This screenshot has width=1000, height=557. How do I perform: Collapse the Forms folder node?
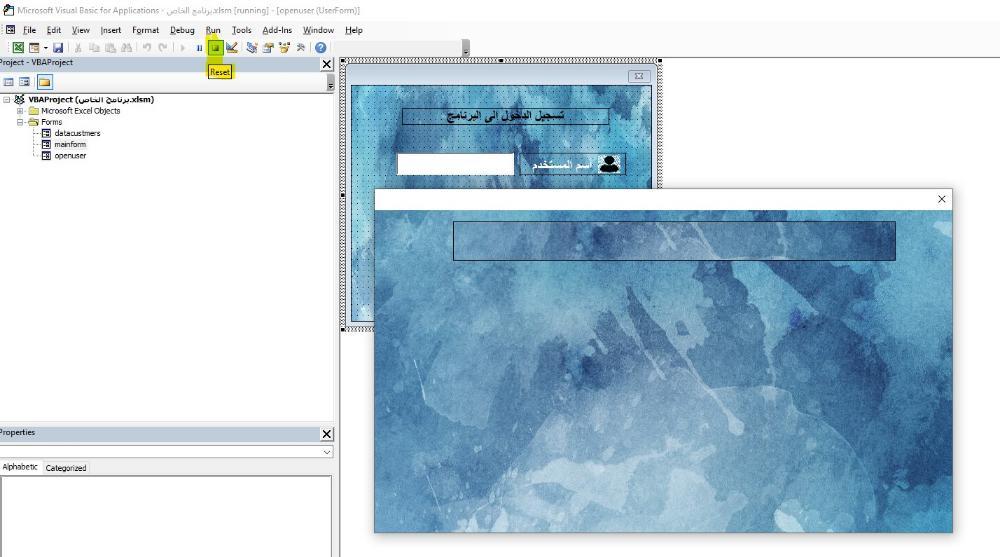[x=20, y=122]
